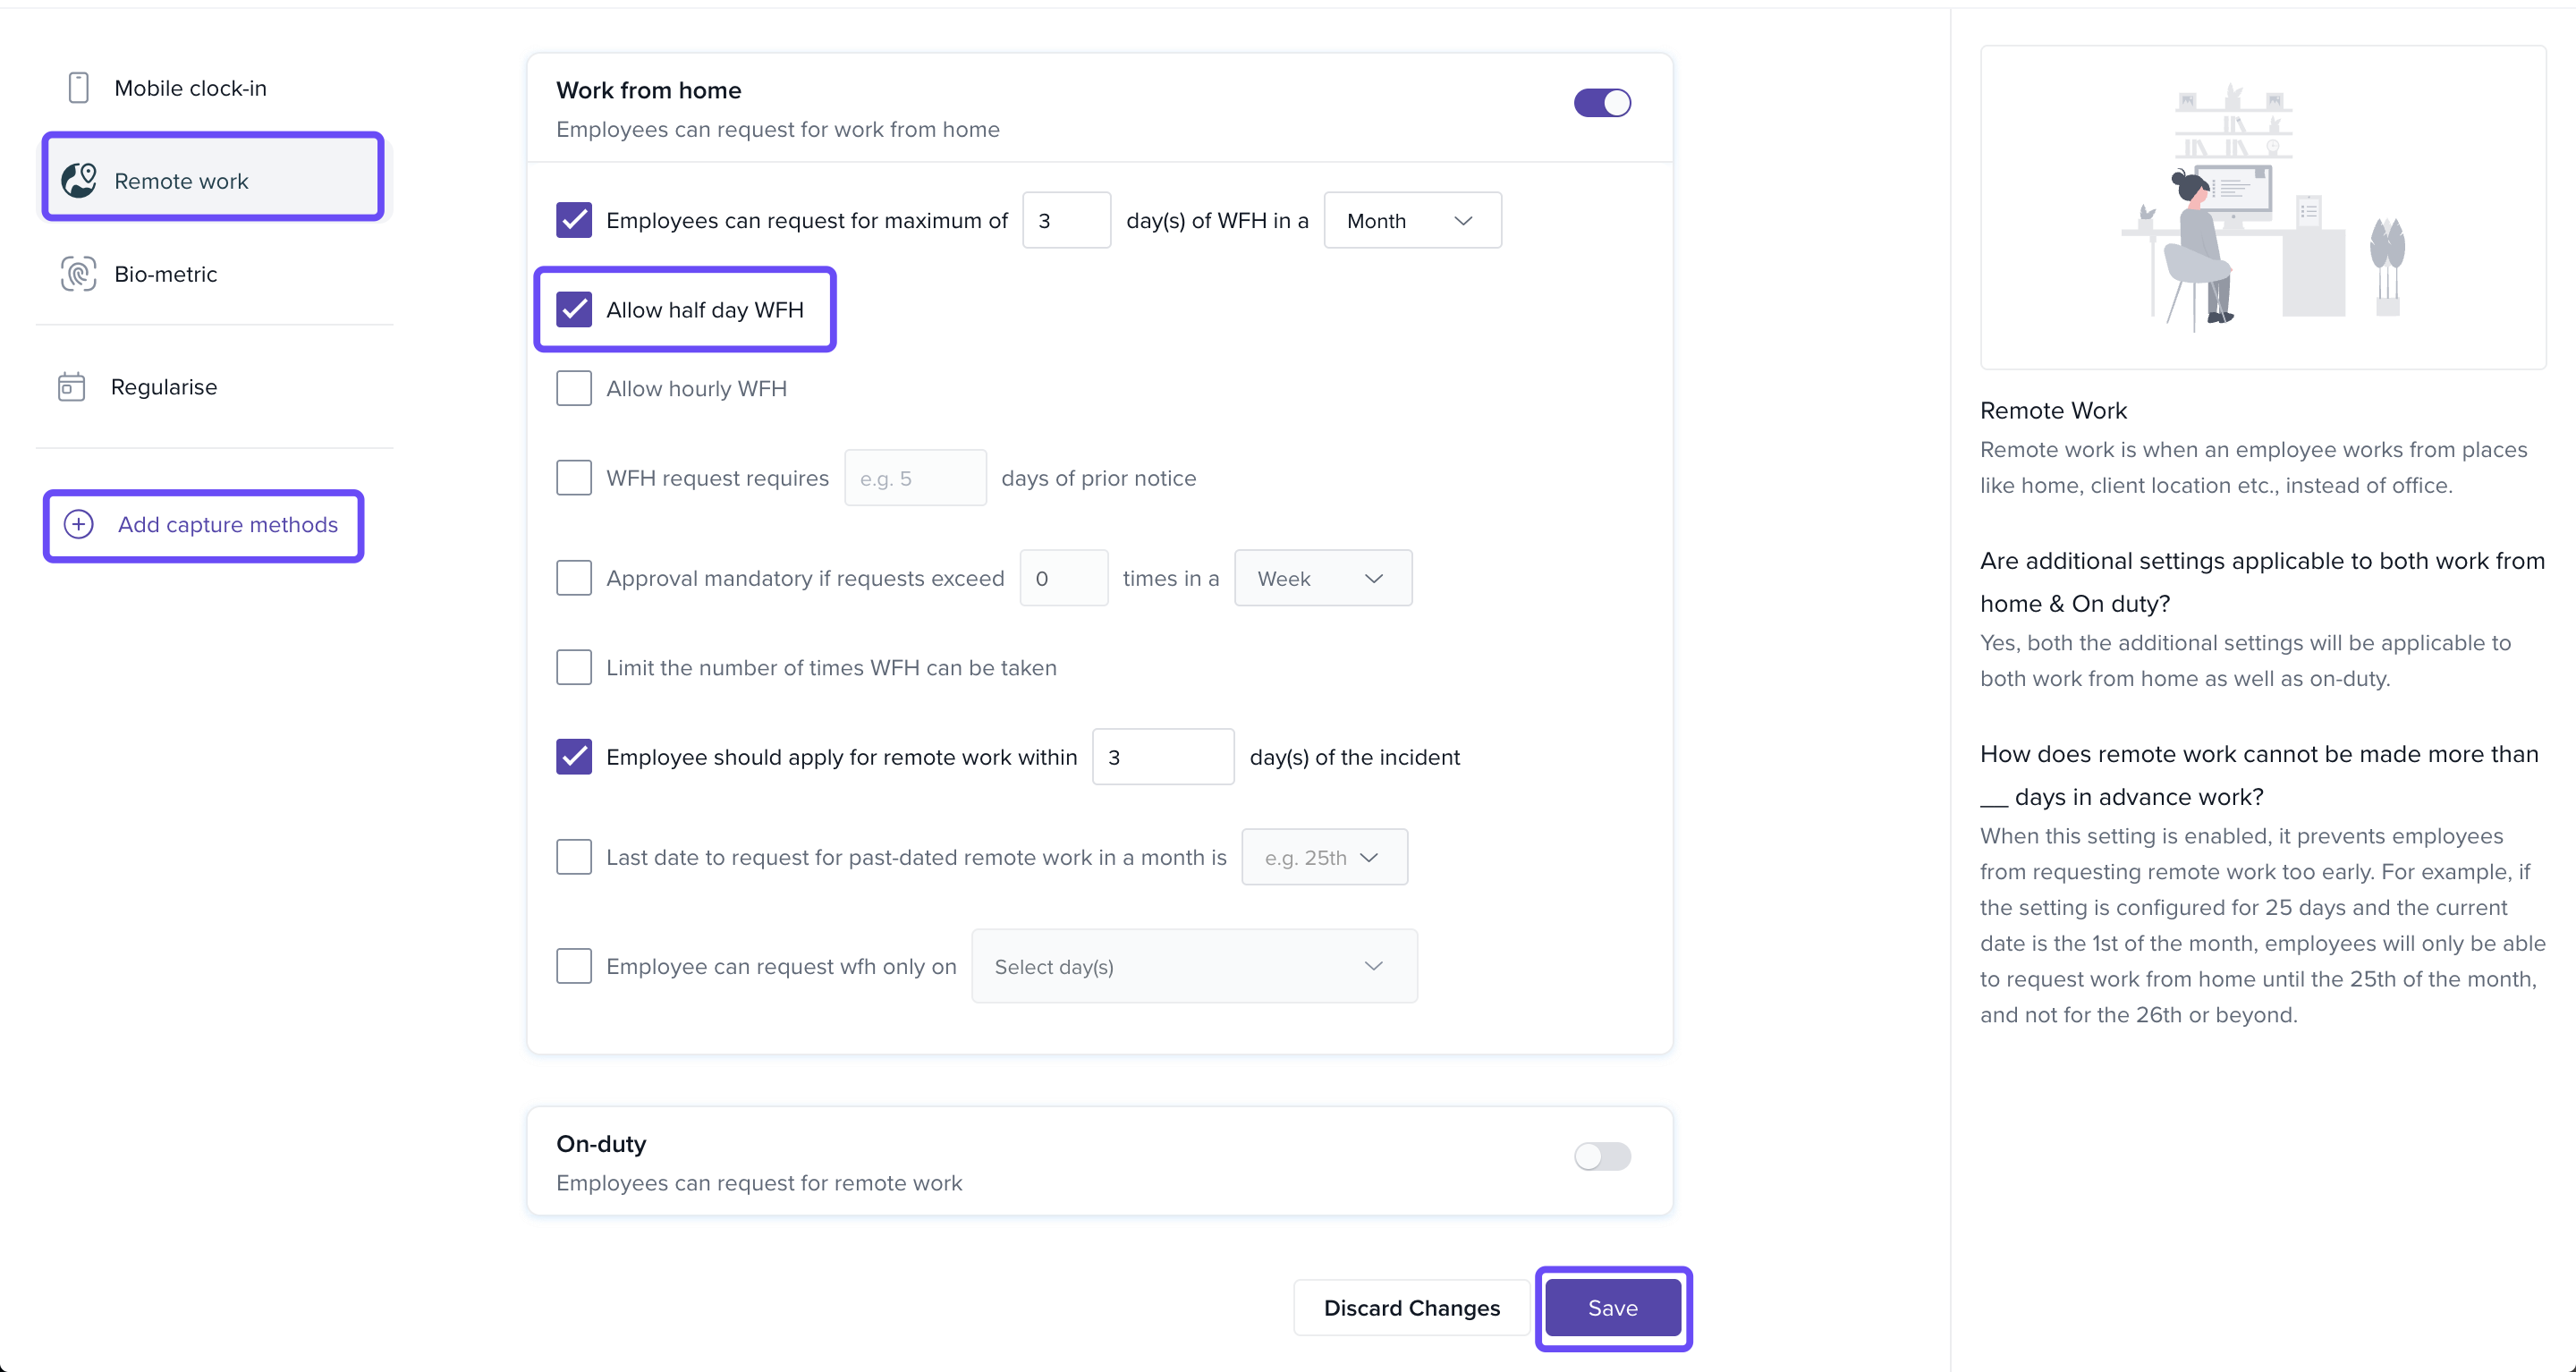Click the Regularise calendar icon
The width and height of the screenshot is (2576, 1372).
(71, 387)
